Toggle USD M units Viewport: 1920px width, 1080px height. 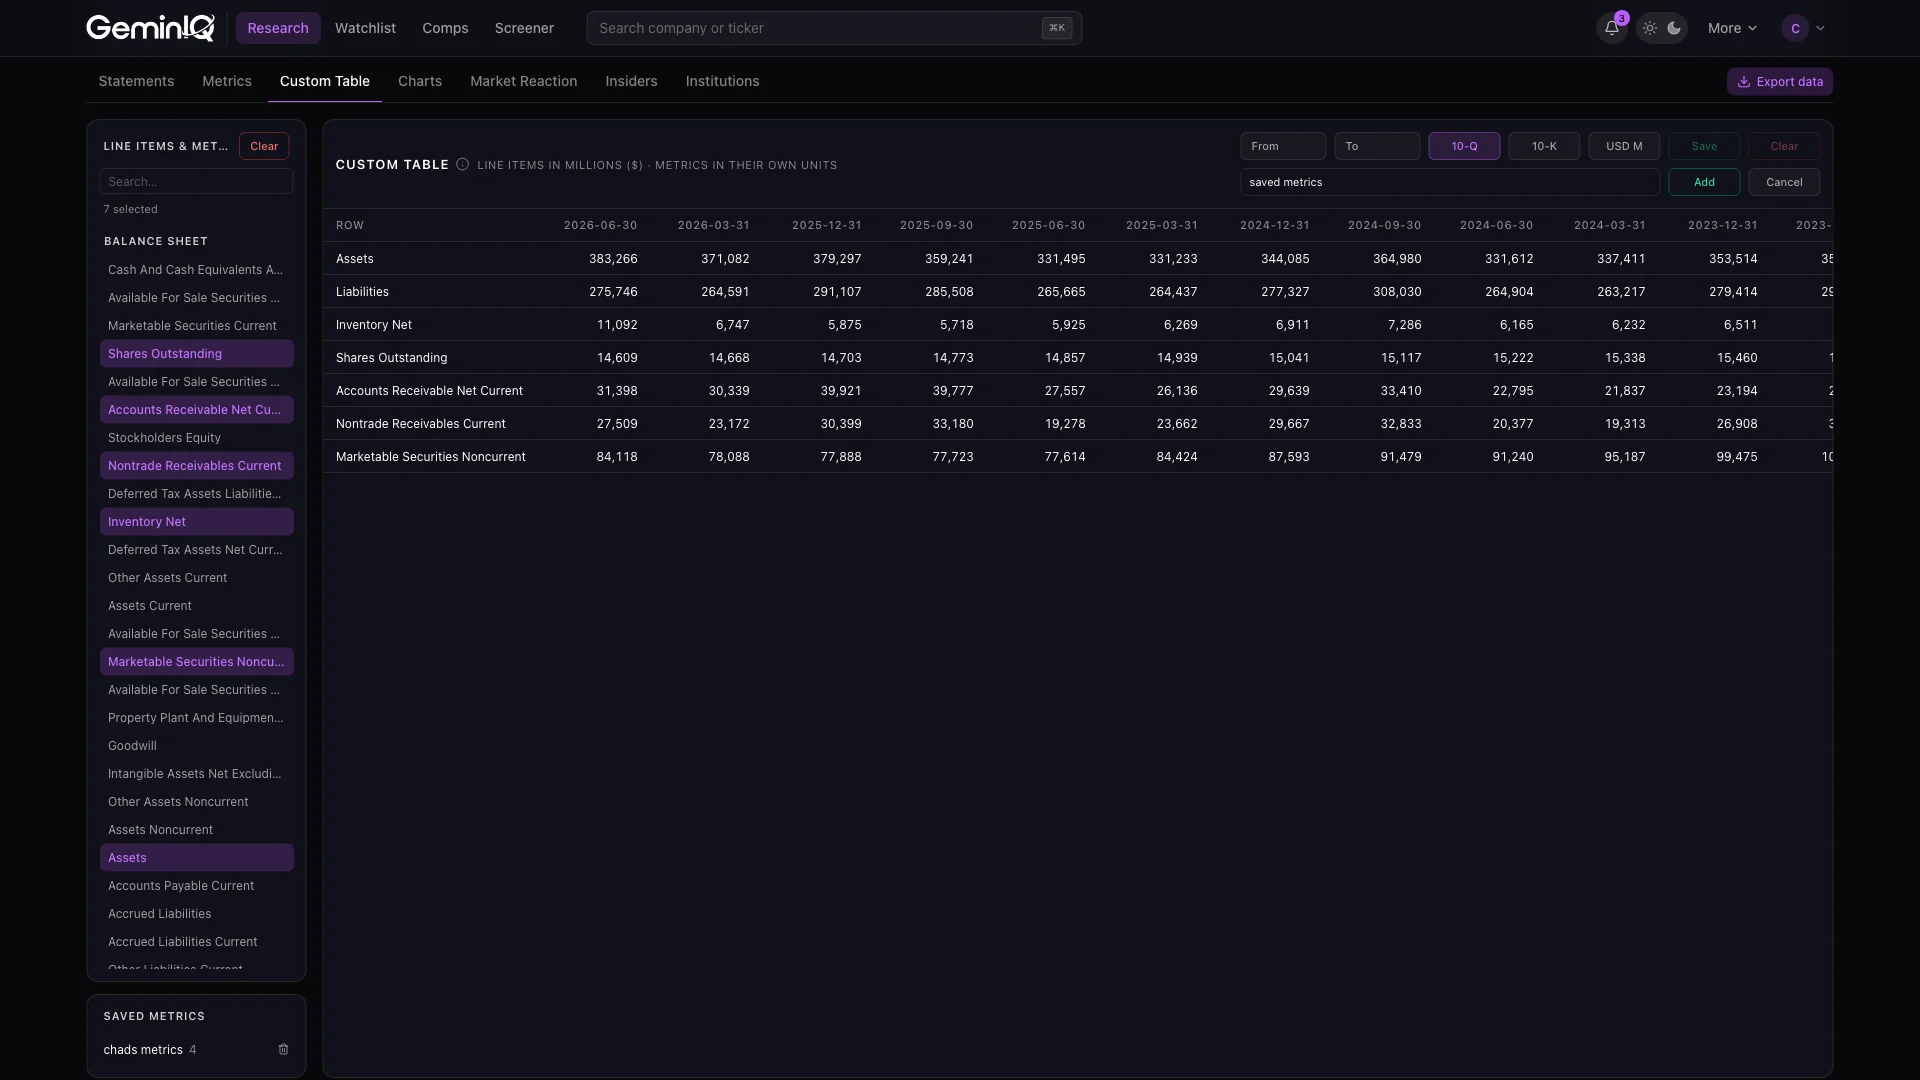1624,146
